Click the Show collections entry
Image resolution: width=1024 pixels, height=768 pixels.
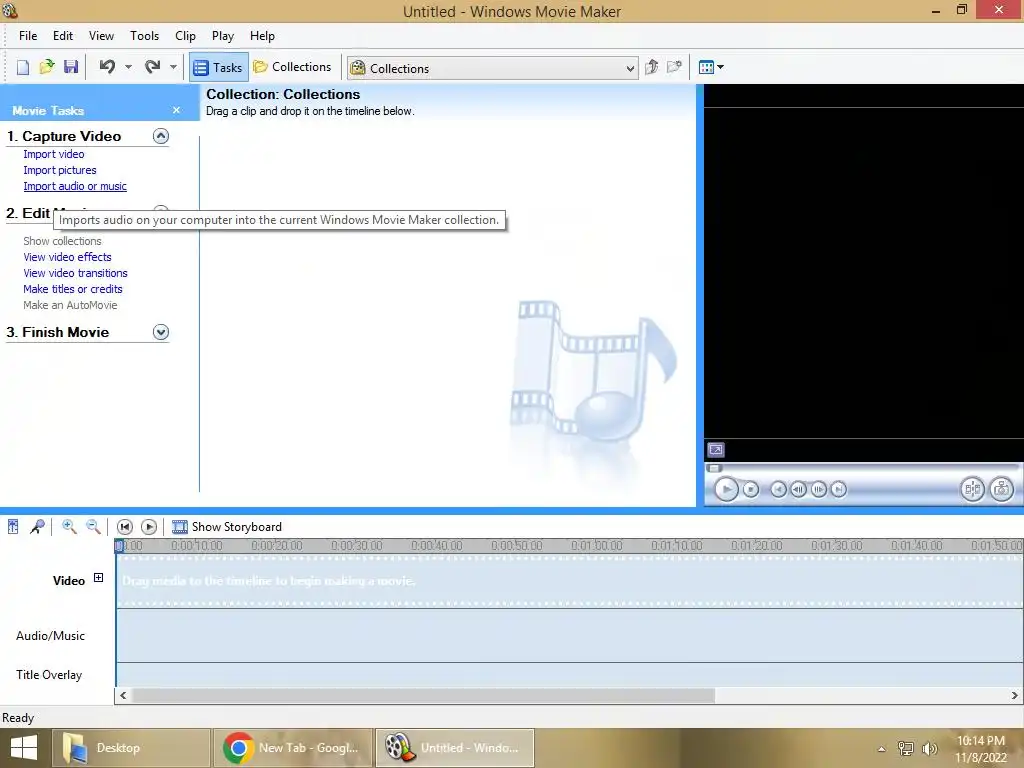tap(63, 241)
